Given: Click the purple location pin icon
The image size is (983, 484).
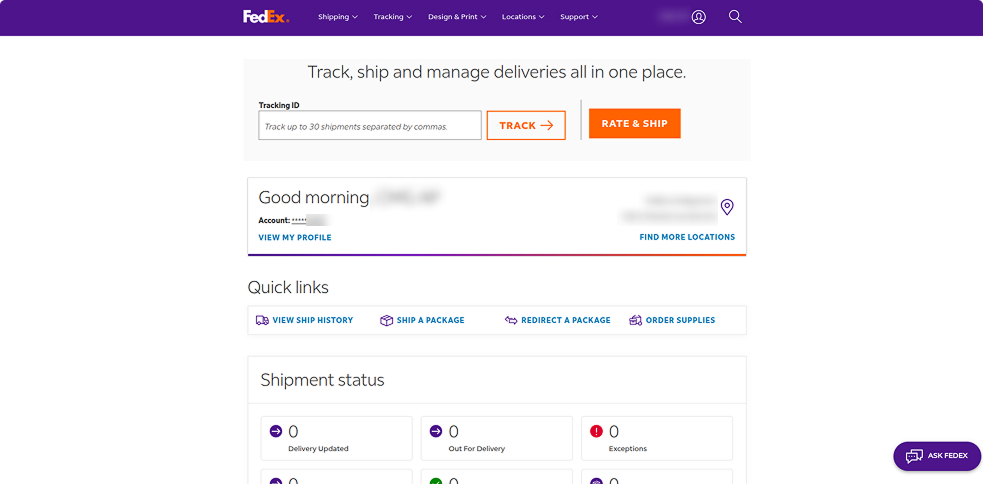Looking at the screenshot, I should 727,207.
